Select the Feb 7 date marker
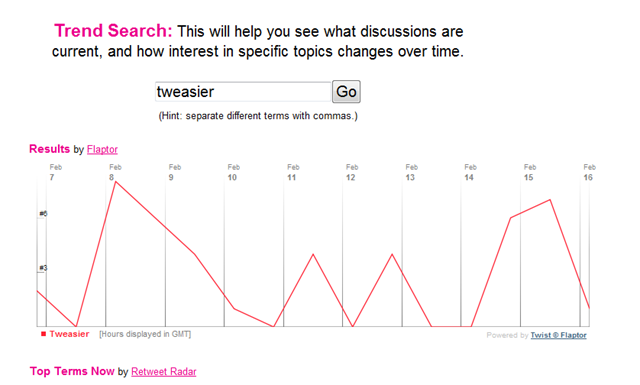The image size is (640, 385). click(x=56, y=172)
